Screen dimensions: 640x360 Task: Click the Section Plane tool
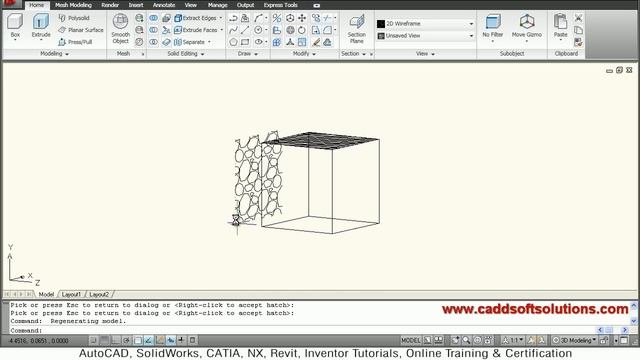[x=356, y=29]
